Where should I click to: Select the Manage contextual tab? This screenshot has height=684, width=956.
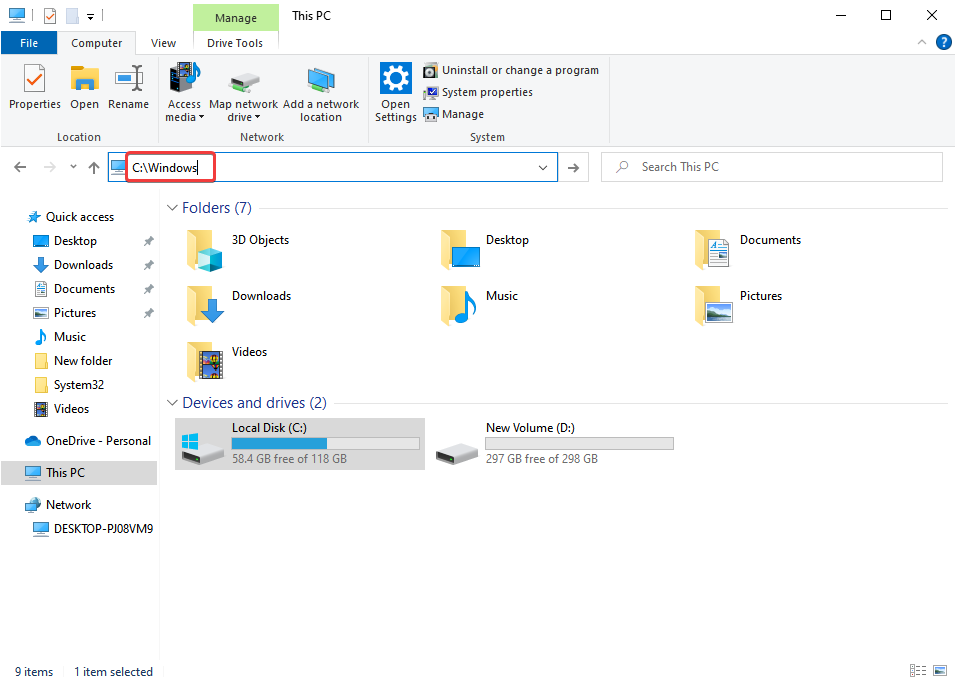(236, 18)
